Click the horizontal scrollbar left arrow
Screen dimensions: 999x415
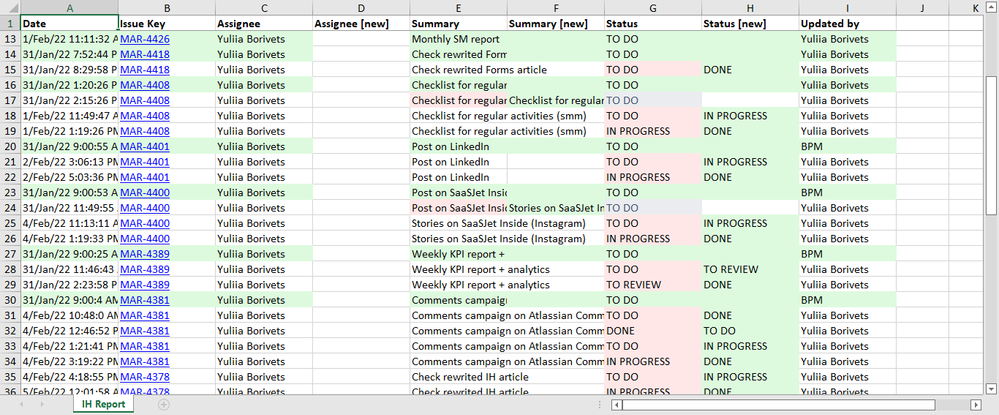tap(617, 405)
